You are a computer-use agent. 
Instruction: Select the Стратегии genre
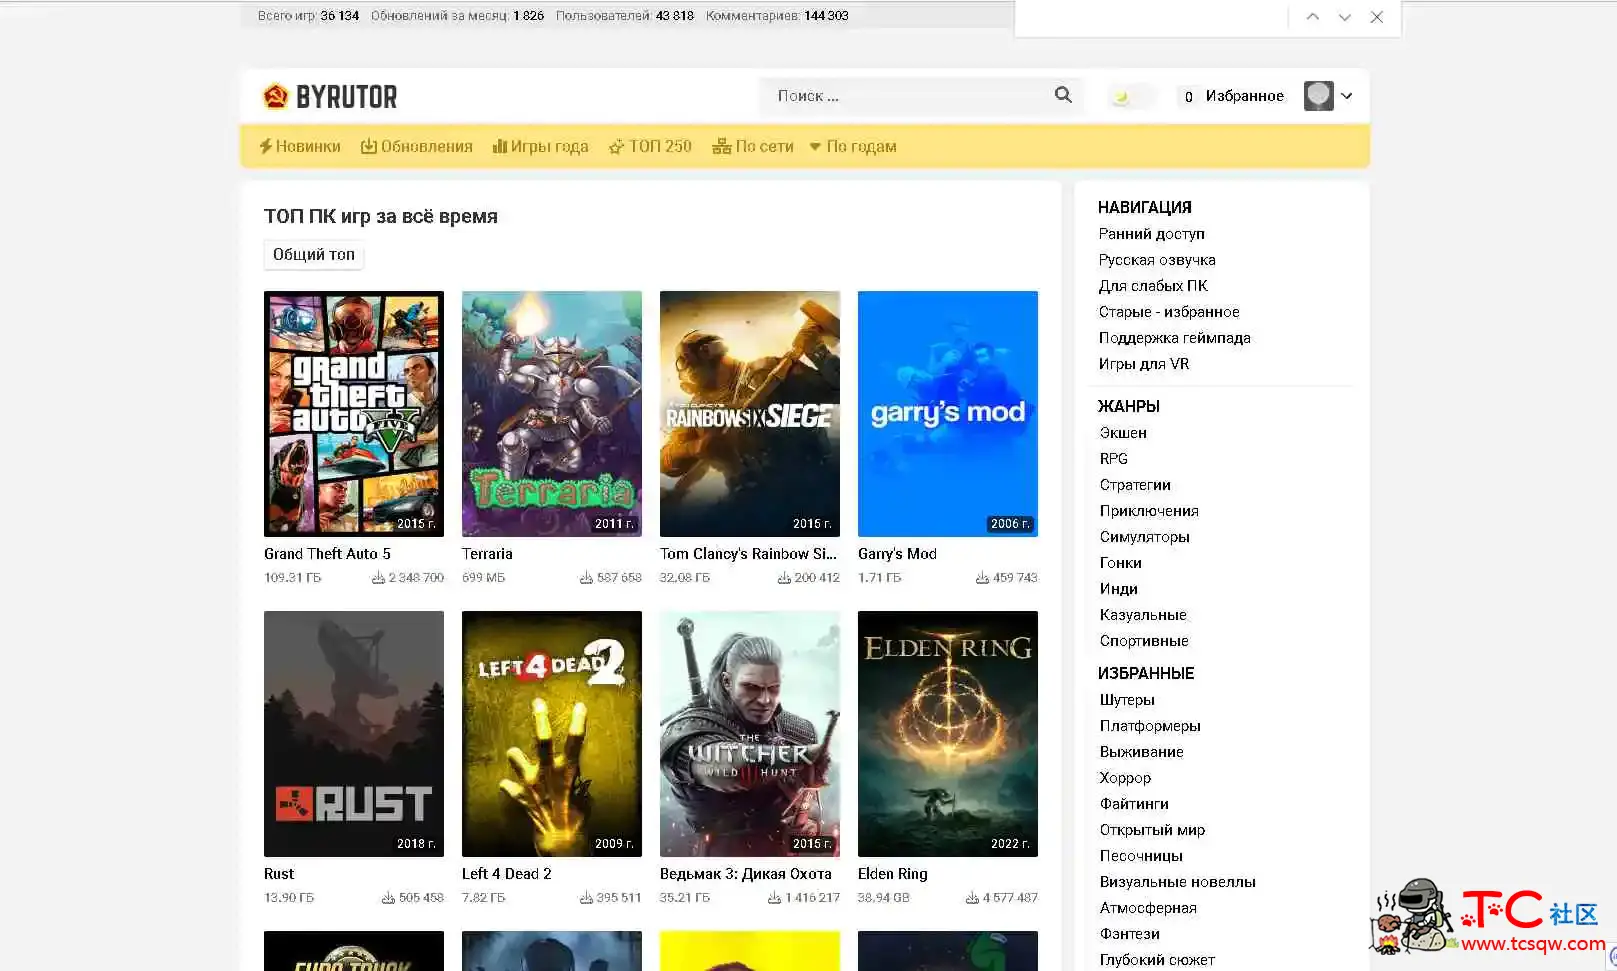tap(1135, 485)
